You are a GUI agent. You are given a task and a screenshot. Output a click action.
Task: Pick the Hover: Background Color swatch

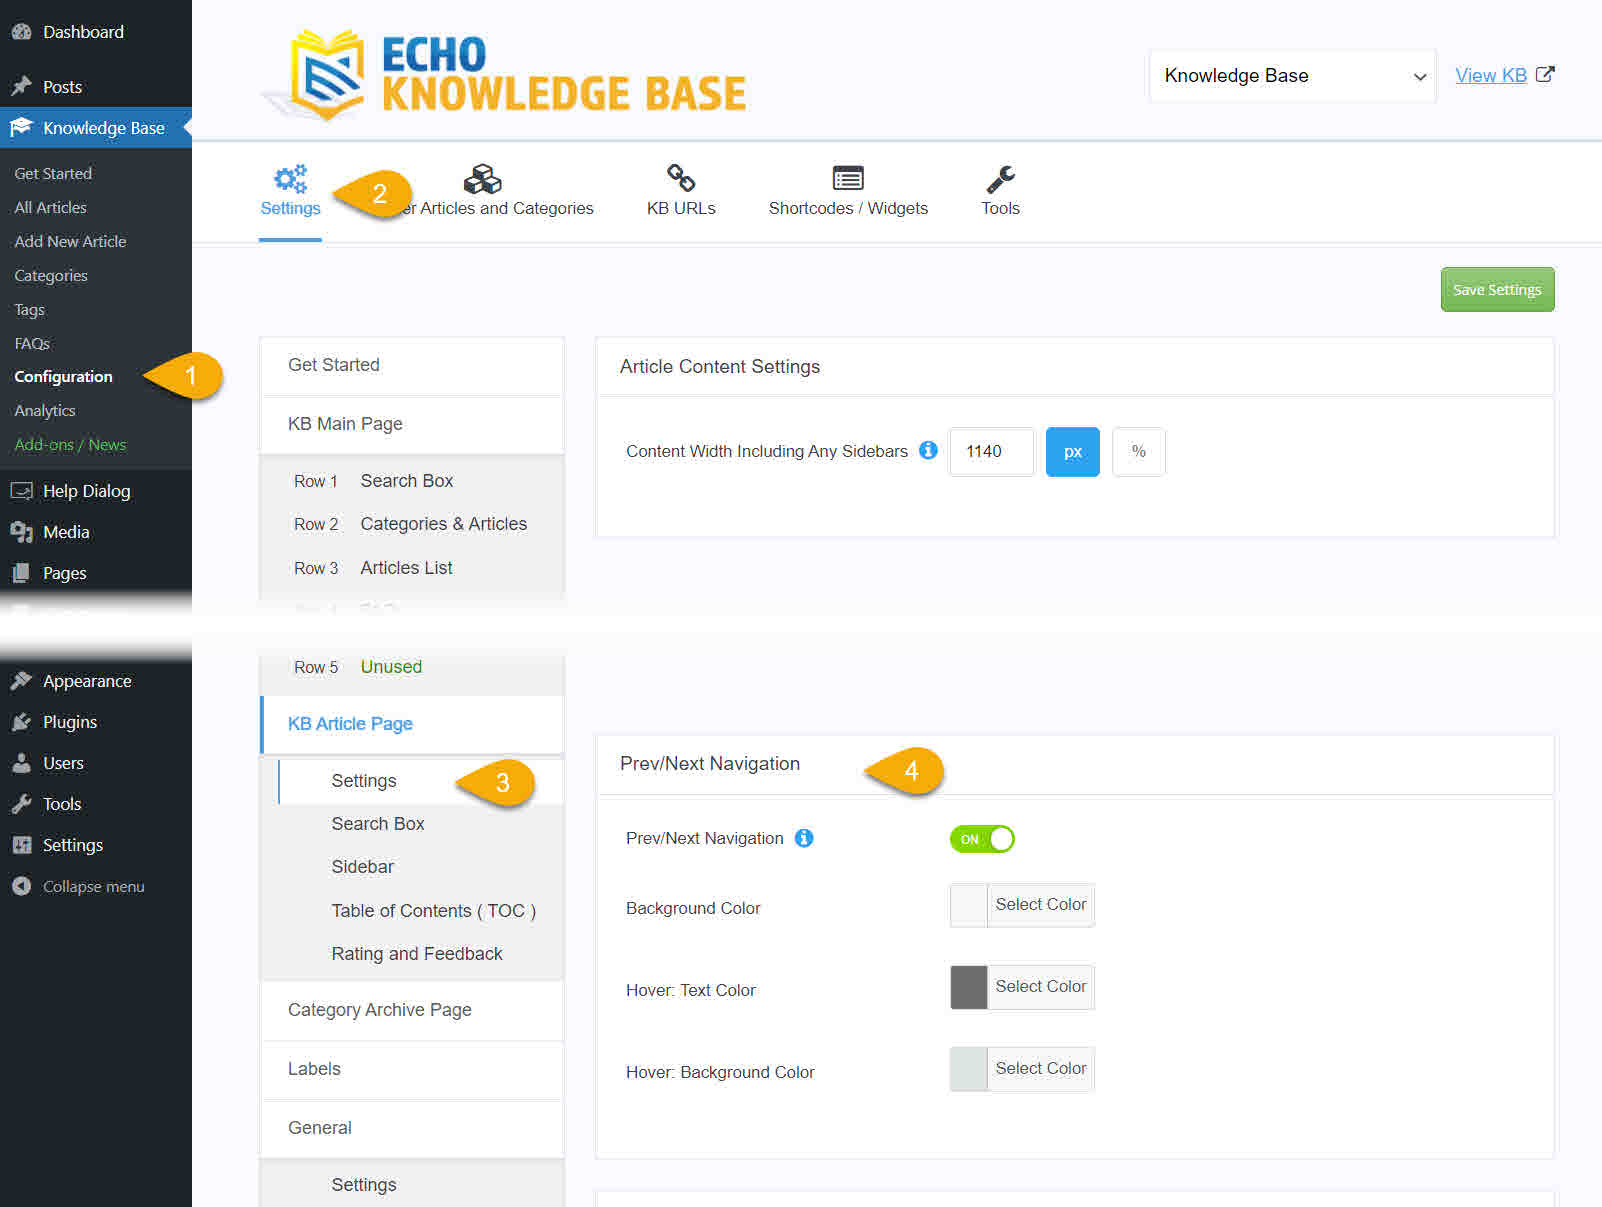[968, 1069]
